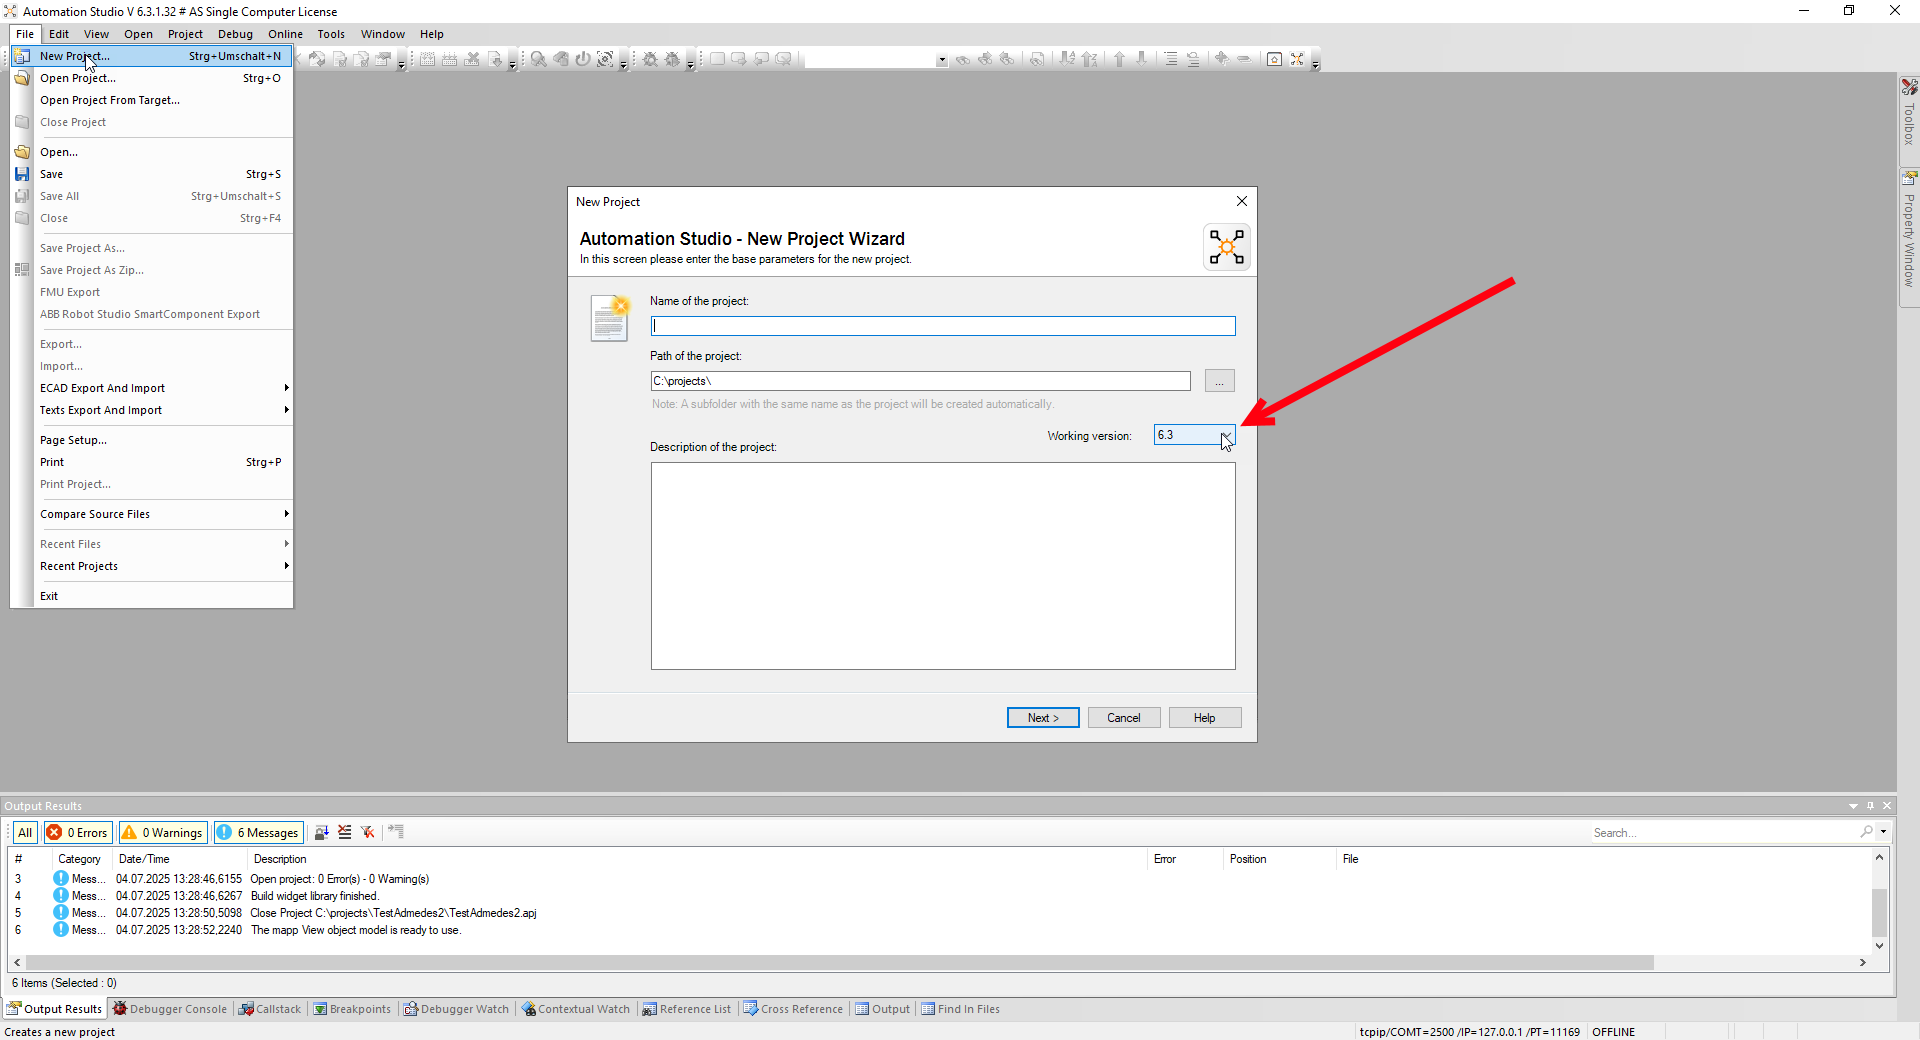Click the ascending A-Z sort toolbar icon
The height and width of the screenshot is (1040, 1920).
1067,59
